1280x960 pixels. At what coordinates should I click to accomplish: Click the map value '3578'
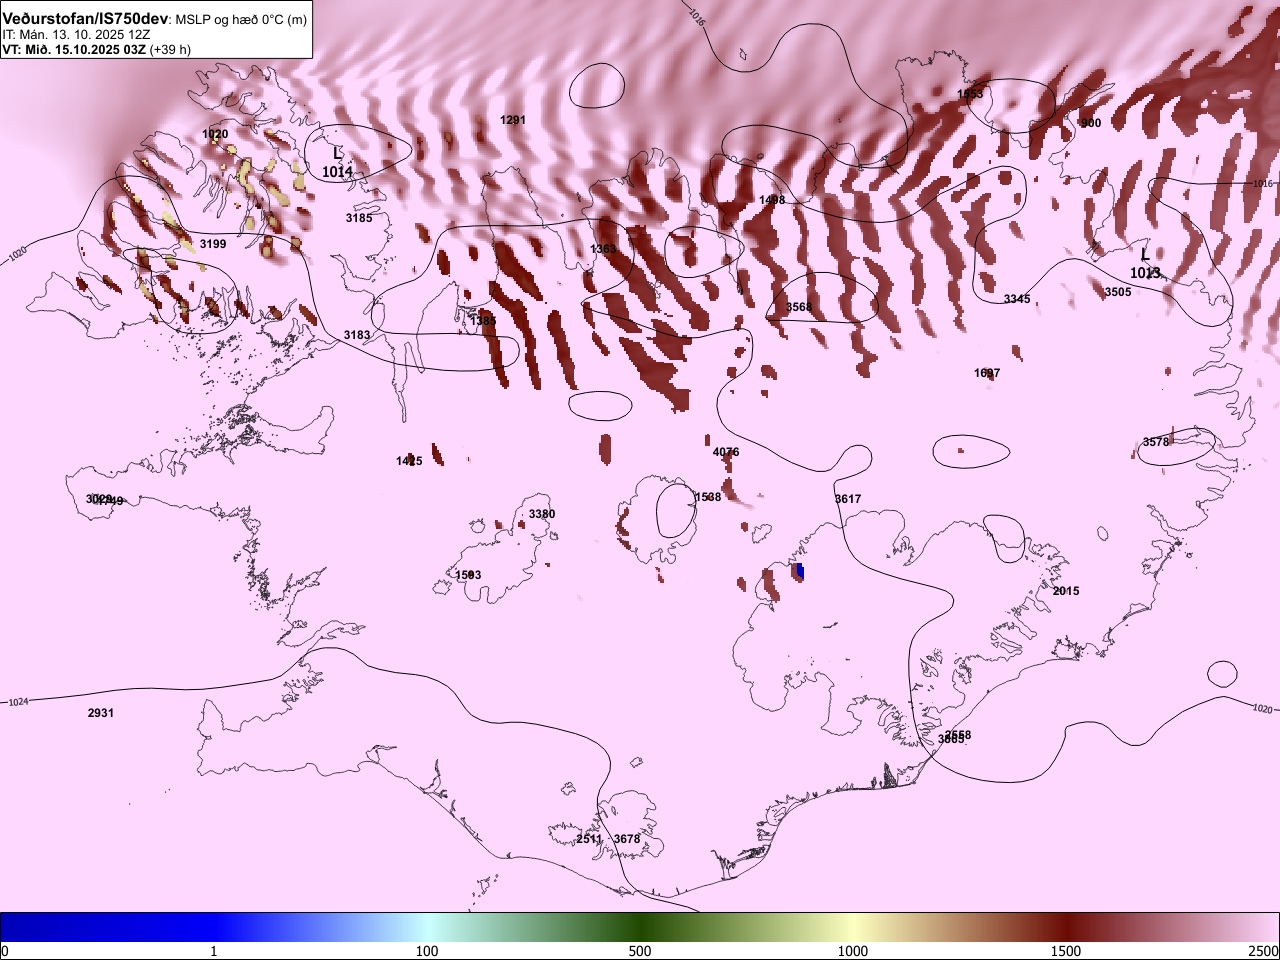(1156, 442)
